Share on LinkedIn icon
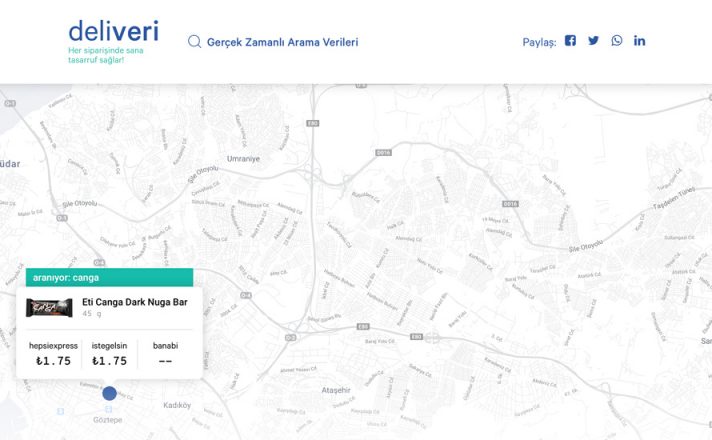Screen dimensions: 712x440 pyautogui.click(x=639, y=40)
